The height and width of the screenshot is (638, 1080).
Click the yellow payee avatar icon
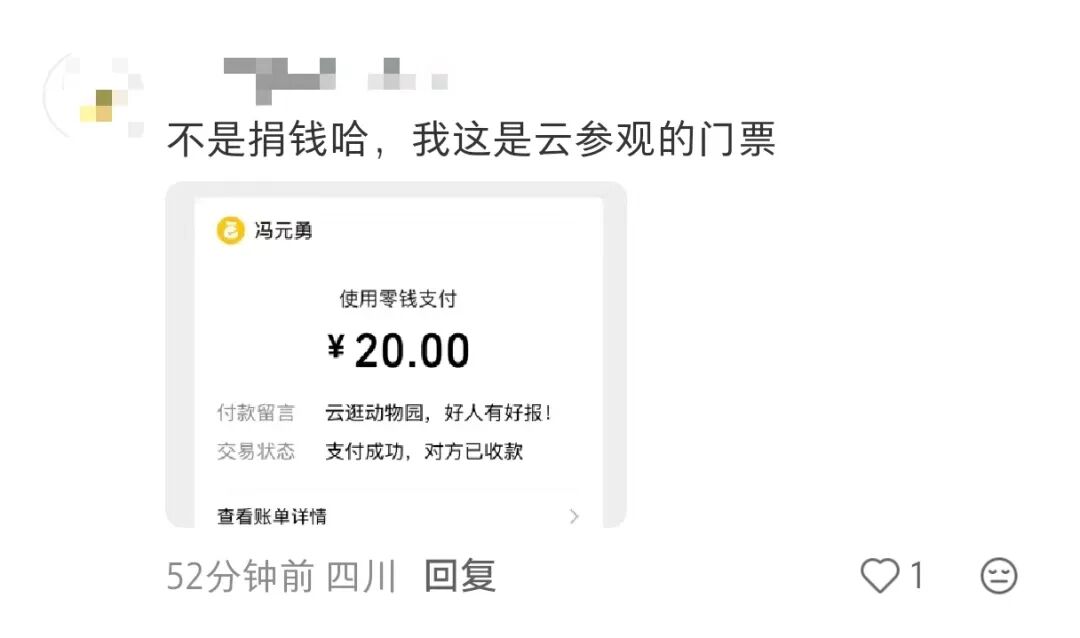tap(231, 231)
